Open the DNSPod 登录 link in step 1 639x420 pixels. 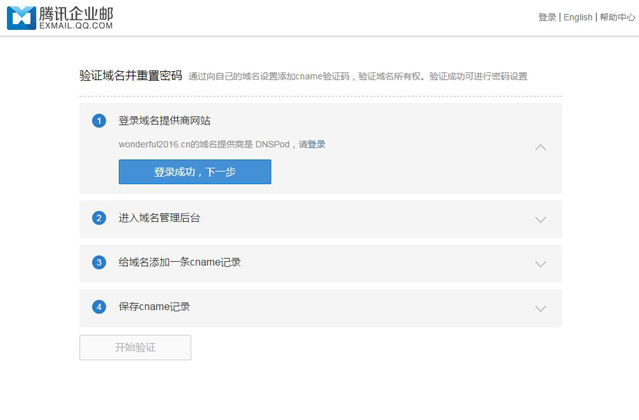point(316,144)
